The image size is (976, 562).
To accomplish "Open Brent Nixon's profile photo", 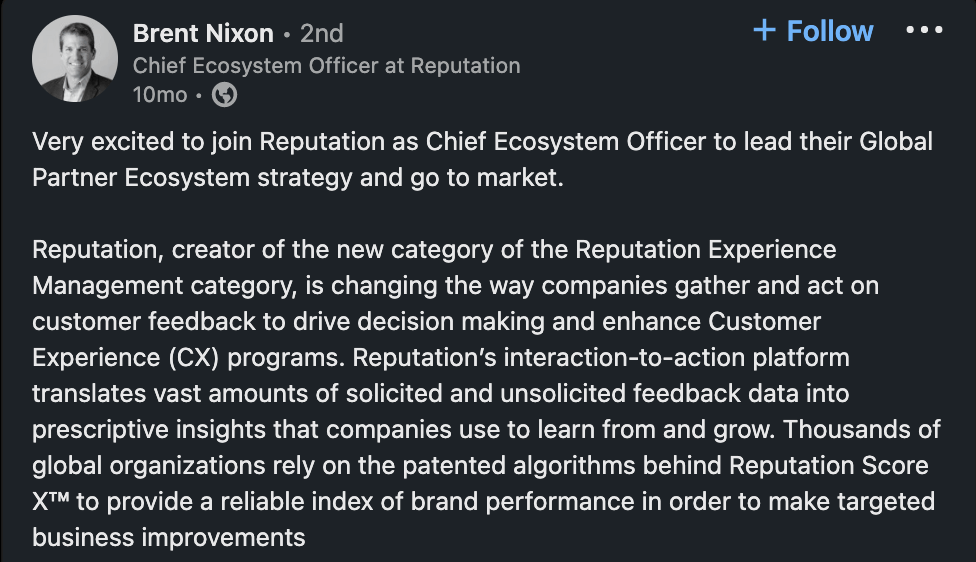I will click(x=75, y=59).
